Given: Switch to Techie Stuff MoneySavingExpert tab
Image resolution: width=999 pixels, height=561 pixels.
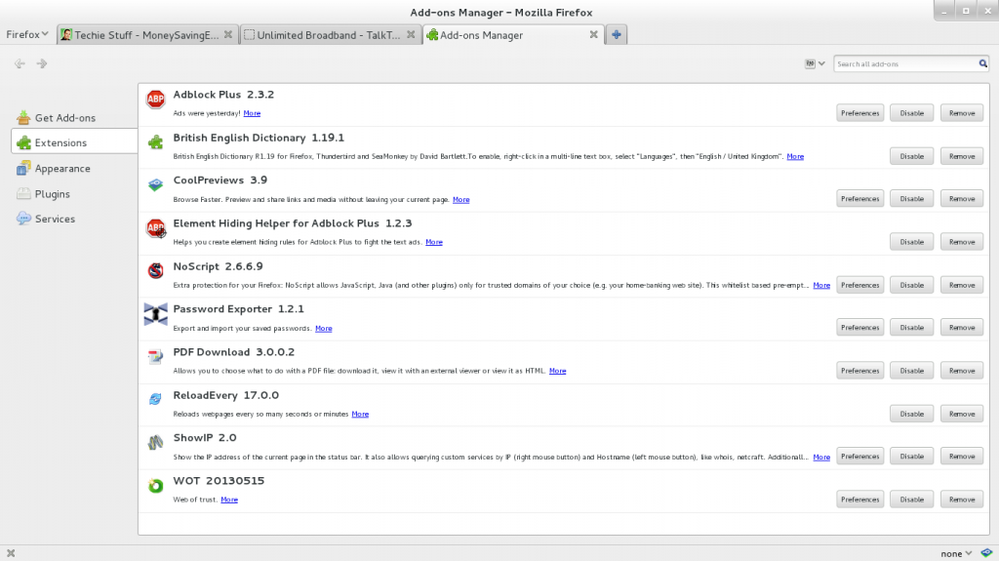Looking at the screenshot, I should pos(147,35).
